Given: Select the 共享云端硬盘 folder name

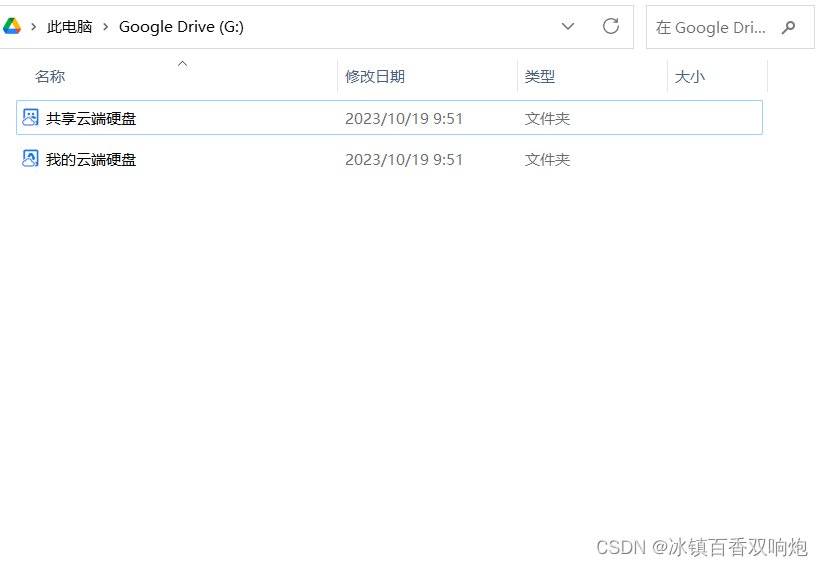Looking at the screenshot, I should tap(91, 119).
